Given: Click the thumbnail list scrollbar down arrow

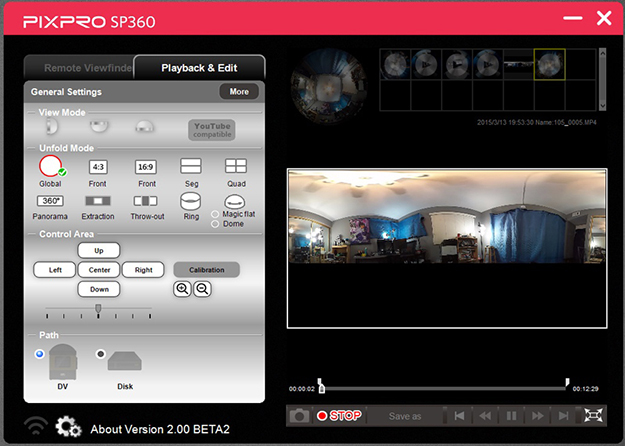Looking at the screenshot, I should 602,106.
